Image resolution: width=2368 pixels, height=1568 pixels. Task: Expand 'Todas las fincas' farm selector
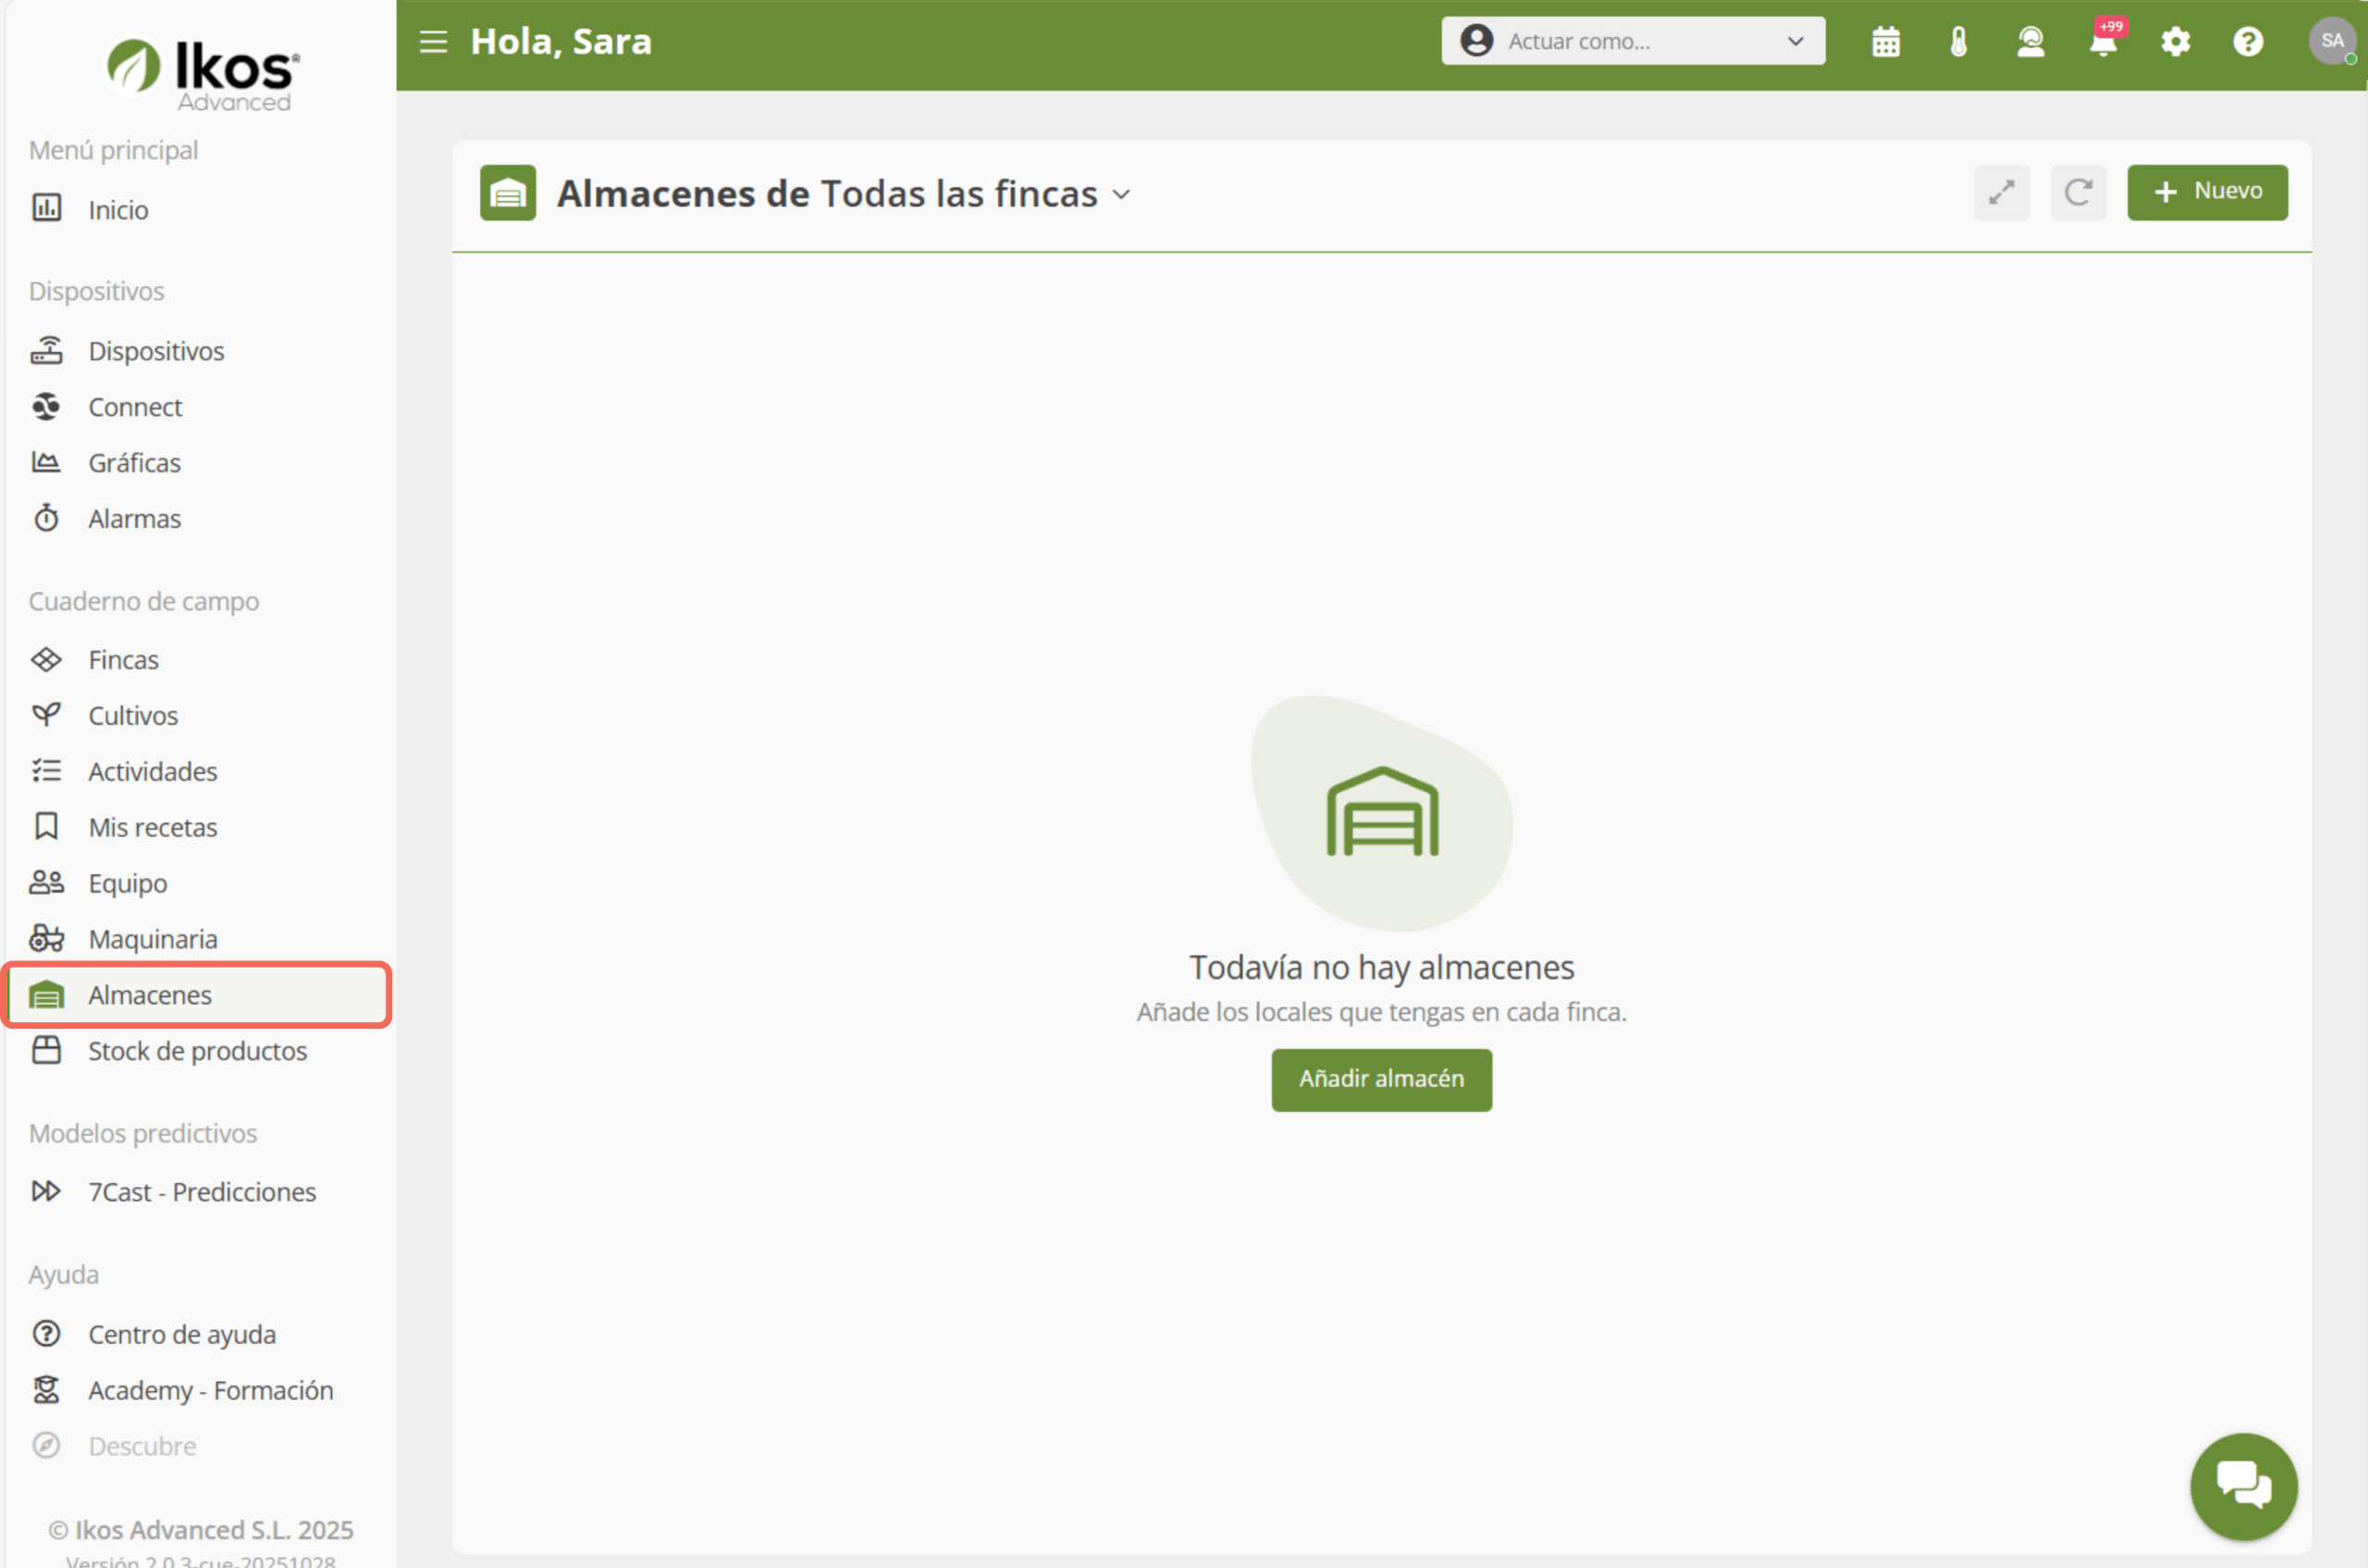point(975,194)
